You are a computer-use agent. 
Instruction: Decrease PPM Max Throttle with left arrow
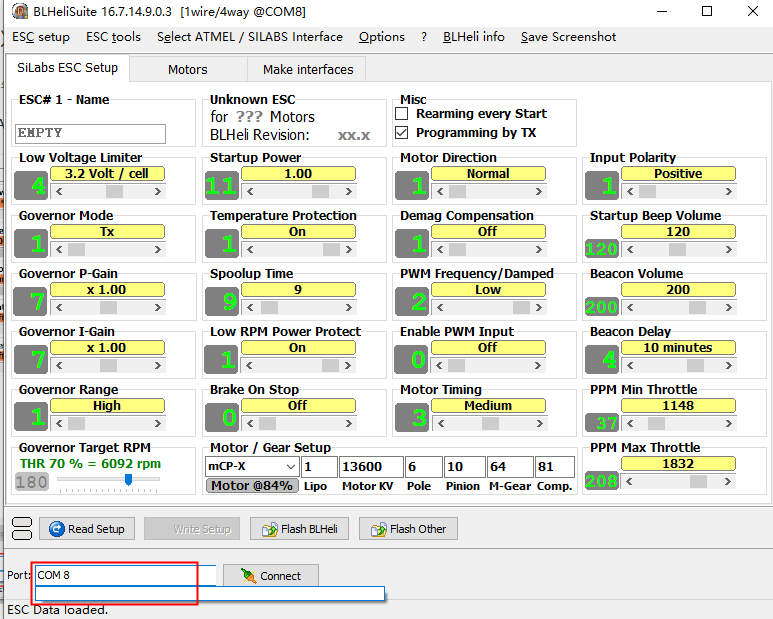click(629, 481)
